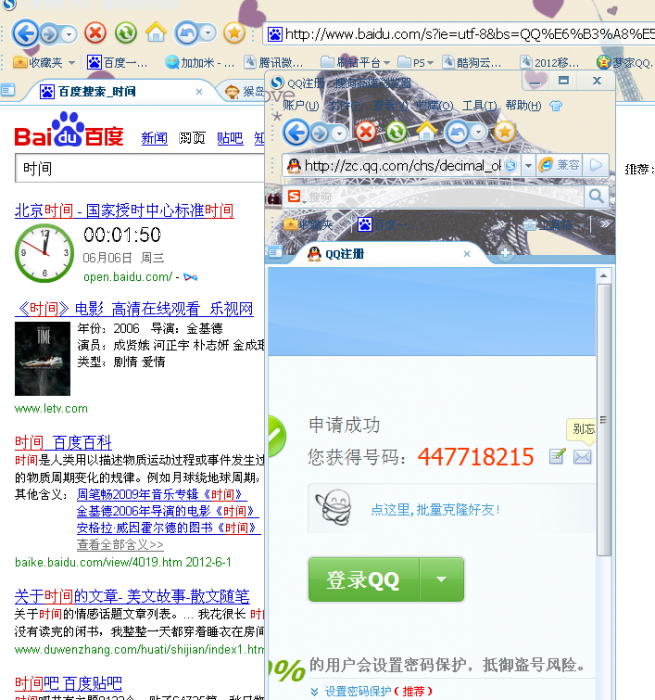Open the address bar dropdown arrow in QQ注册 window
This screenshot has width=655, height=700.
pyautogui.click(x=528, y=166)
